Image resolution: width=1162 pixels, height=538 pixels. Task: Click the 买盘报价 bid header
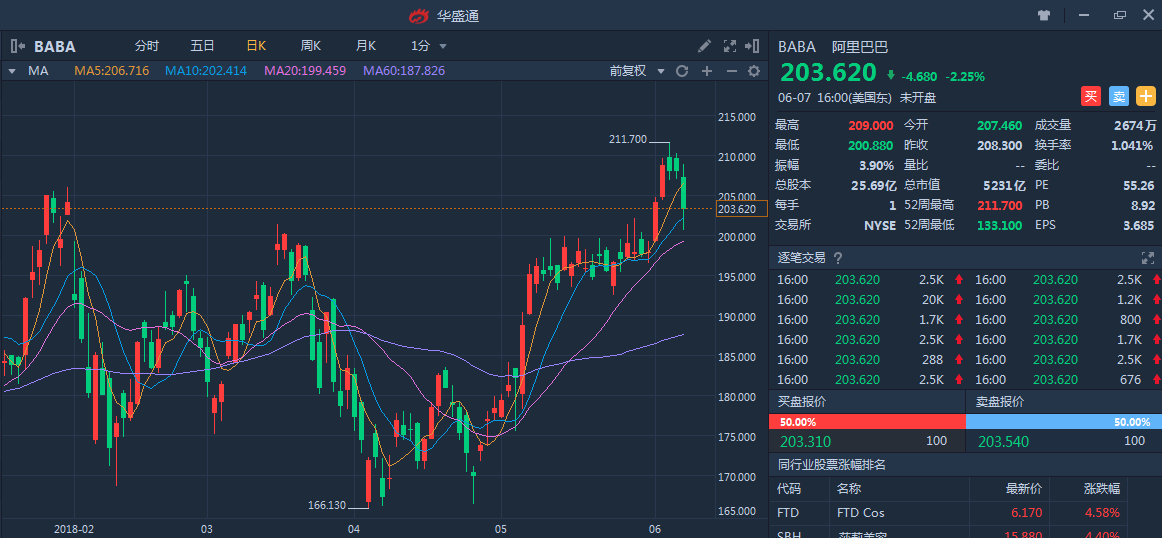(801, 402)
